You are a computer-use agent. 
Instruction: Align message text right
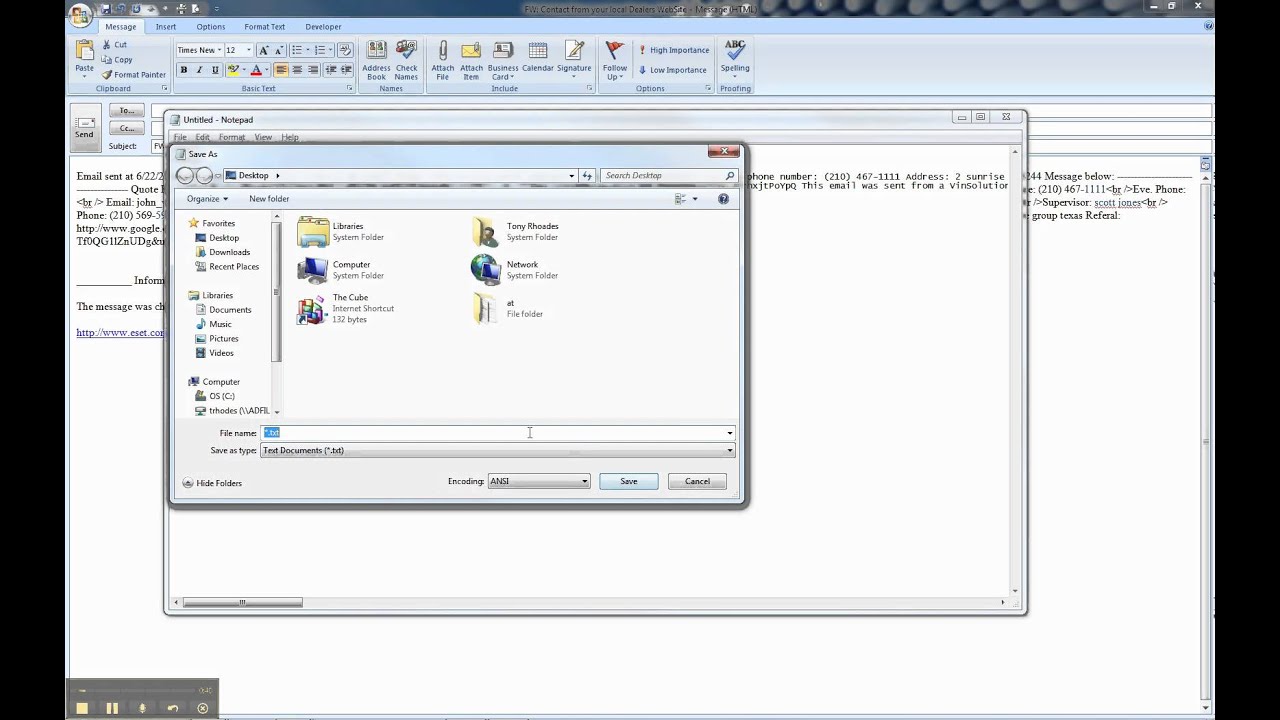point(313,70)
